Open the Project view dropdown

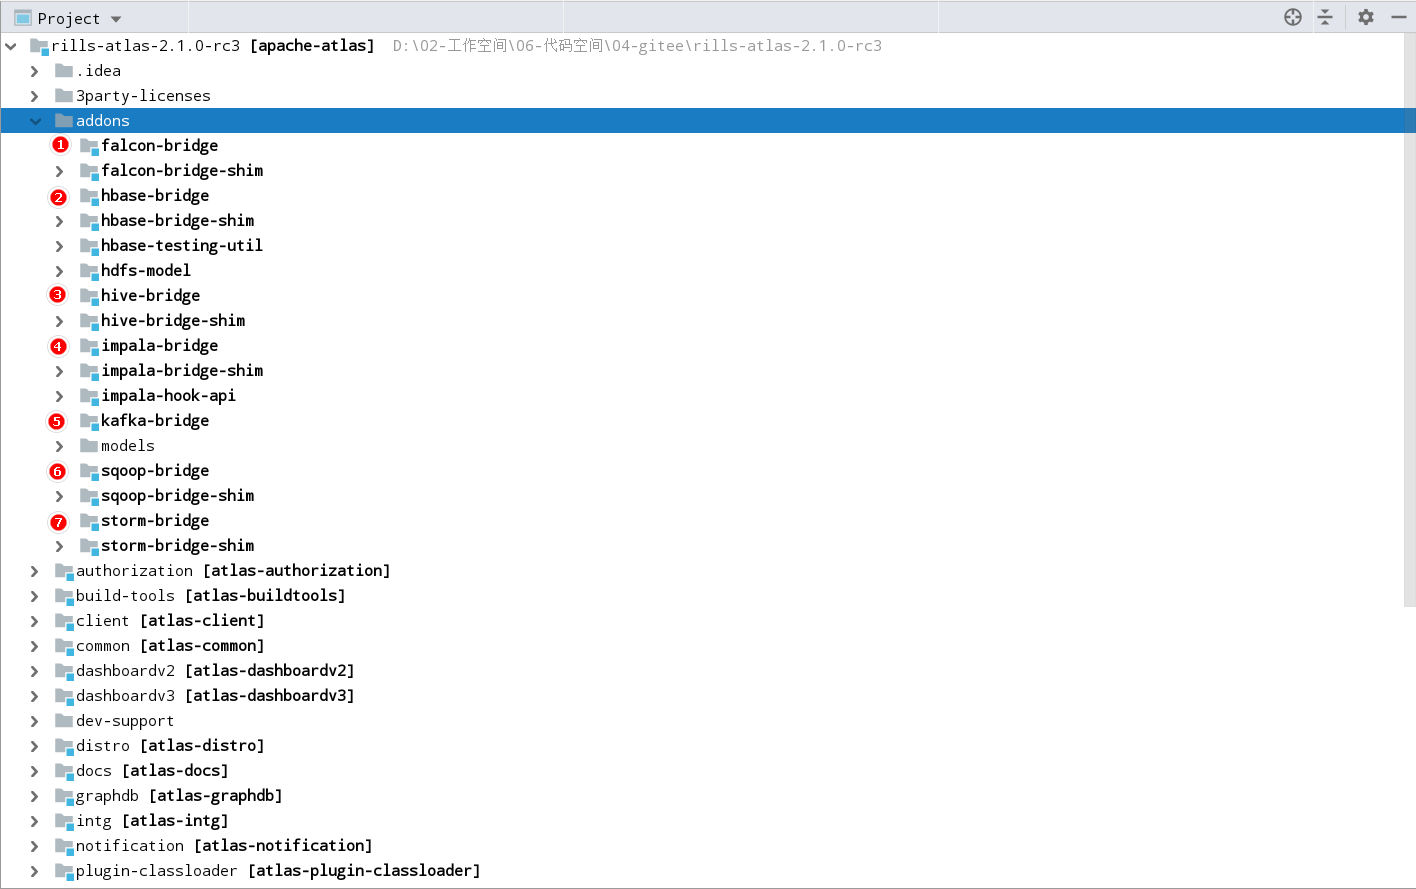[116, 19]
